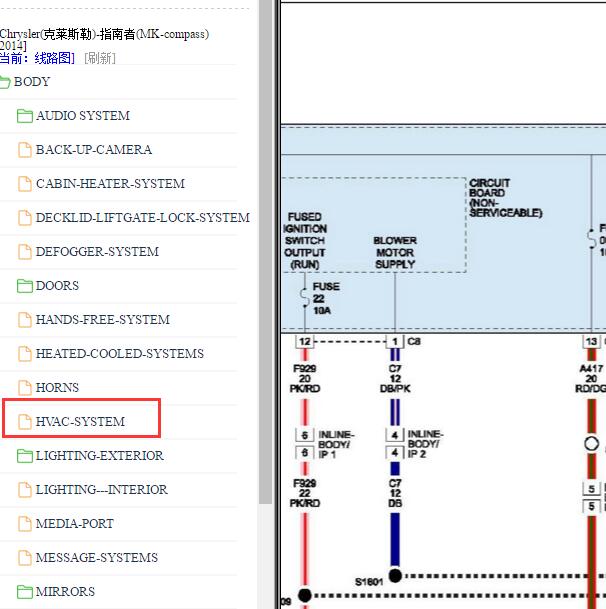This screenshot has height=609, width=606.
Task: Collapse the BODY folder icon
Action: (5, 82)
